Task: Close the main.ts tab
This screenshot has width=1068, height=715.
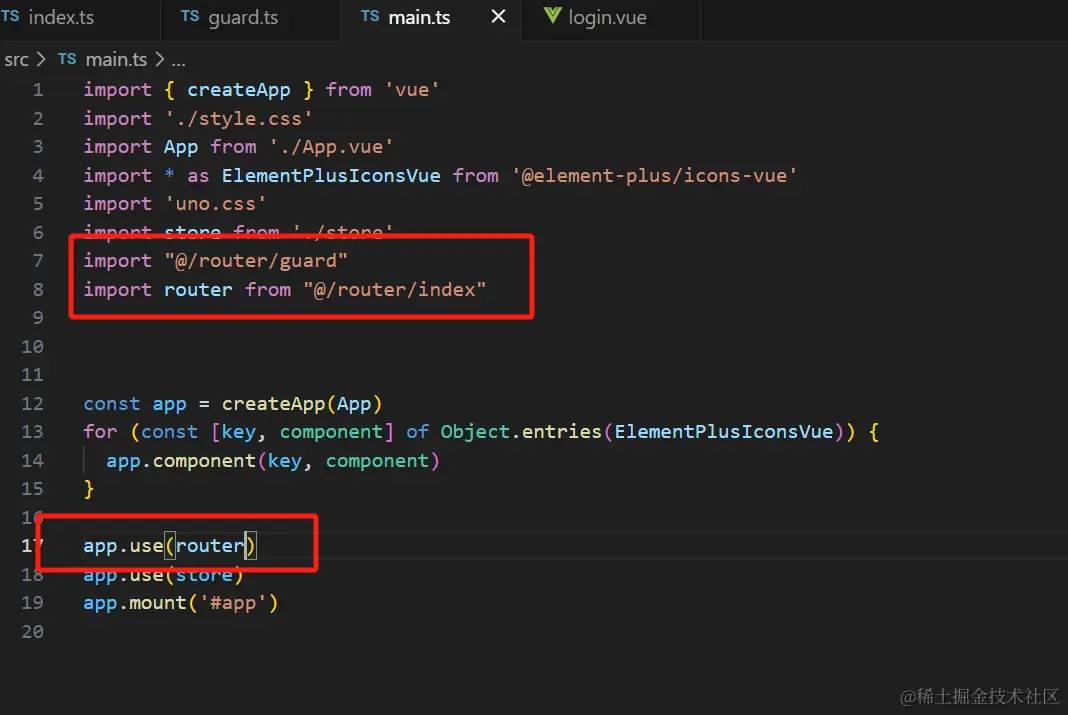Action: pyautogui.click(x=499, y=16)
